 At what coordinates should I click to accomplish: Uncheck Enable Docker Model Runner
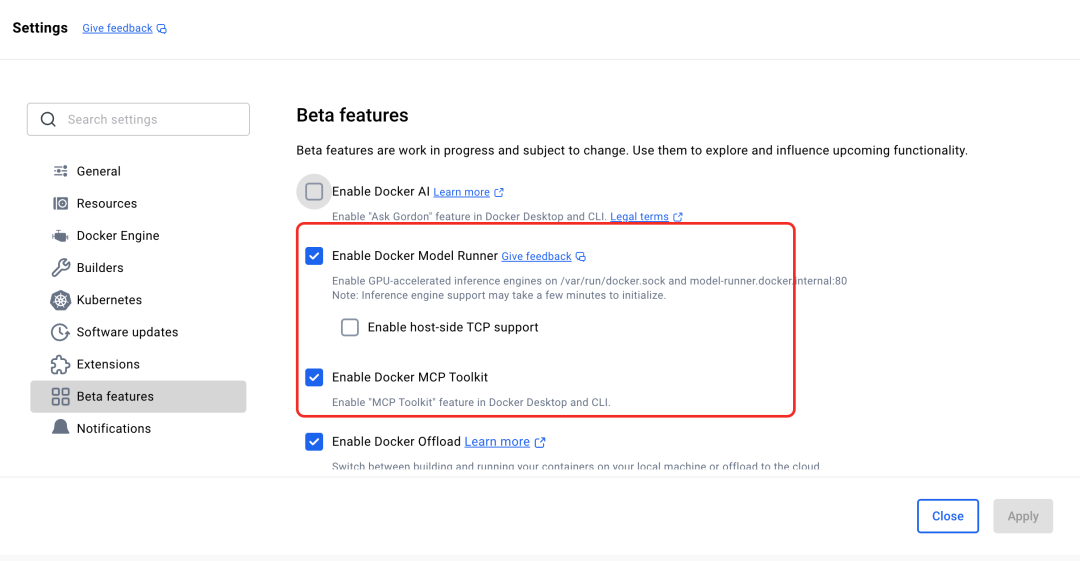click(x=314, y=256)
